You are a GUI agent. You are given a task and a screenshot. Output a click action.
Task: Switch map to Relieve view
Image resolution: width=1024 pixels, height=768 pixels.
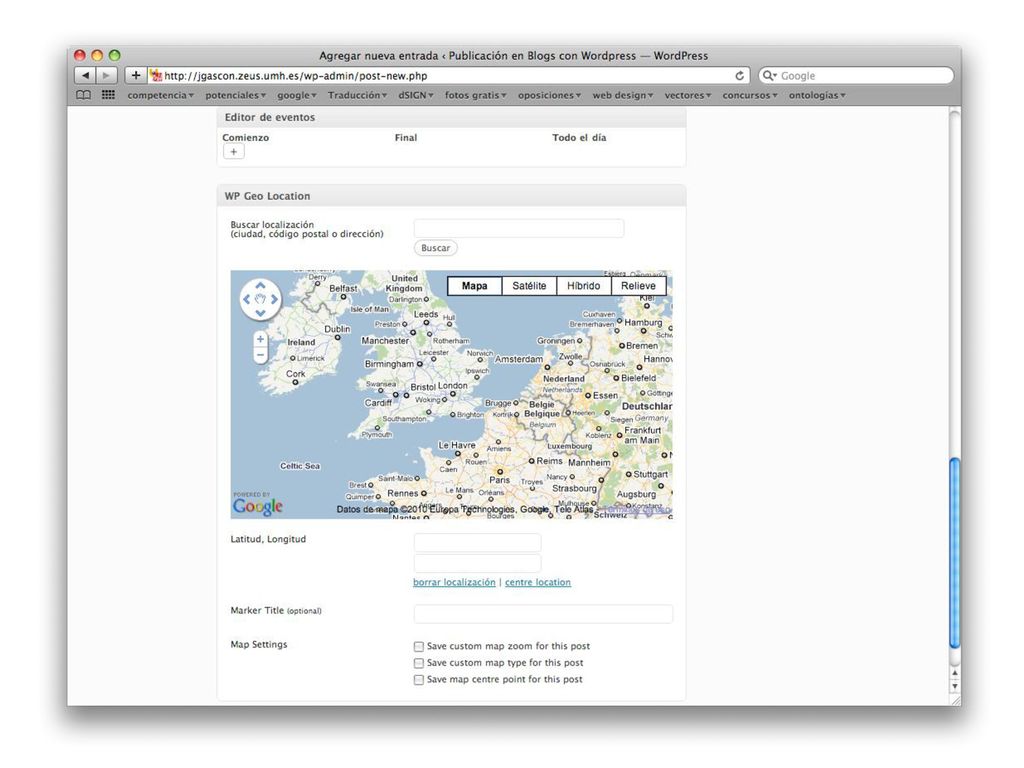click(639, 286)
